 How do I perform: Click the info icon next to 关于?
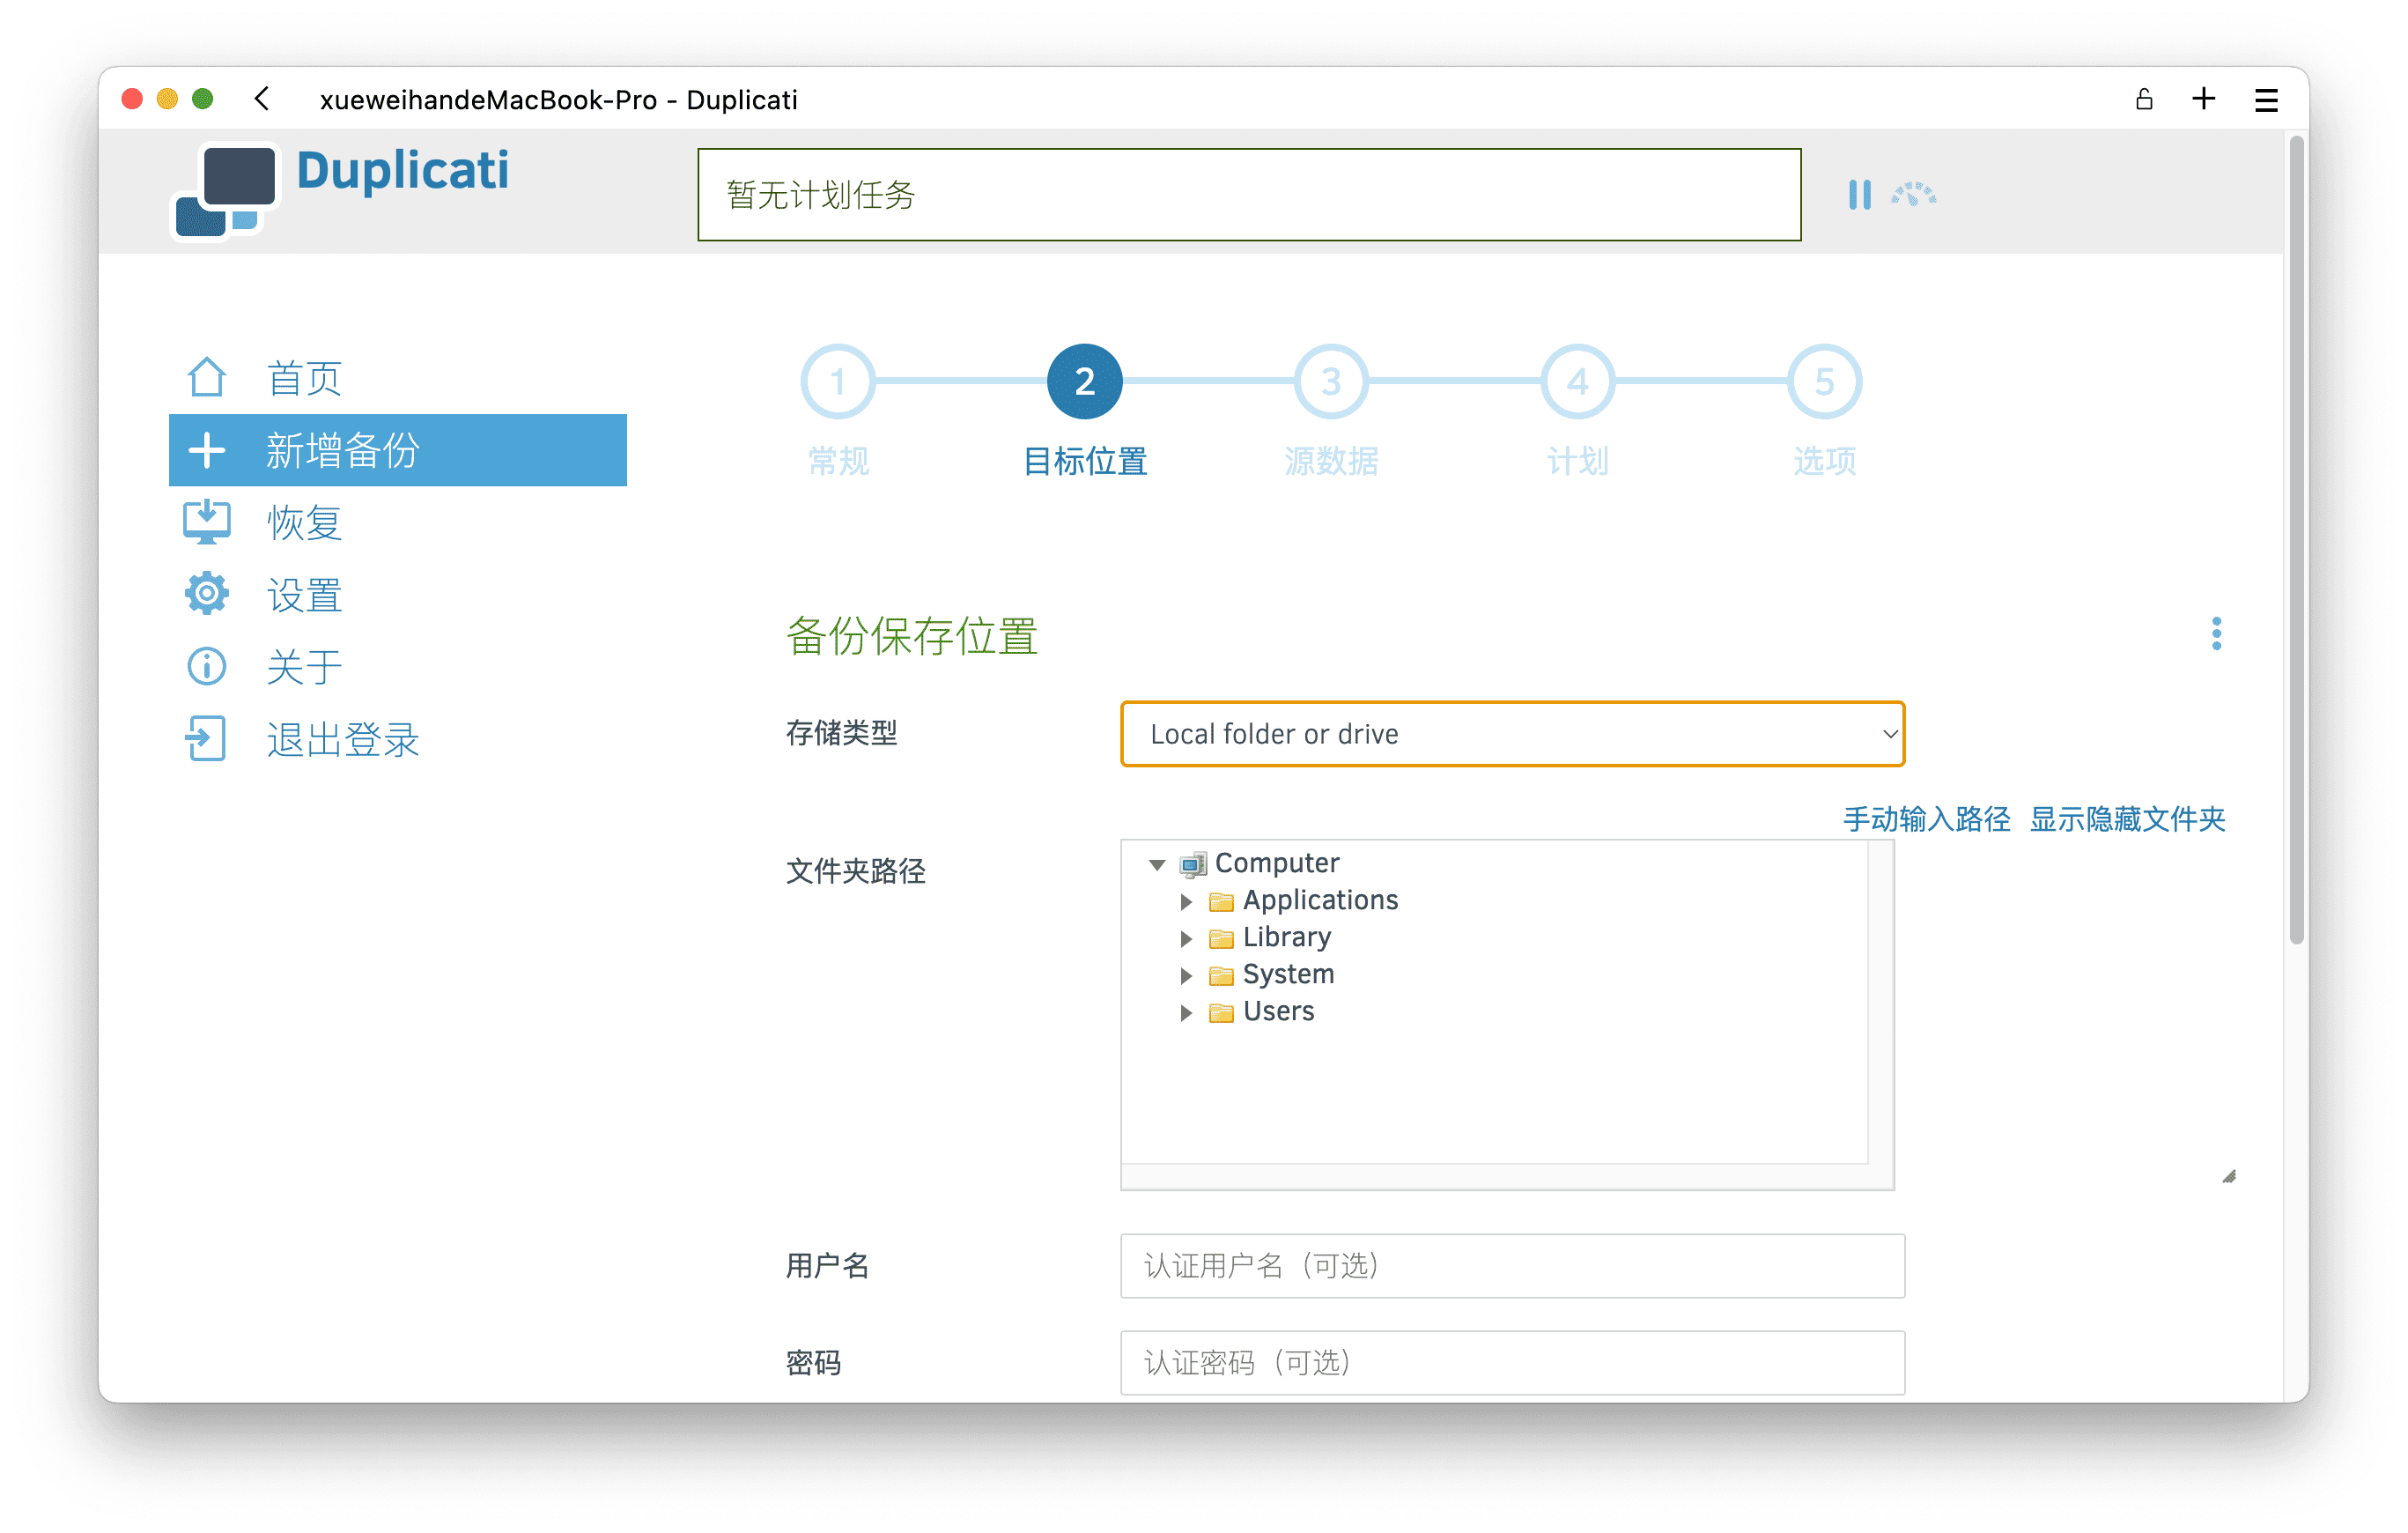click(x=206, y=666)
